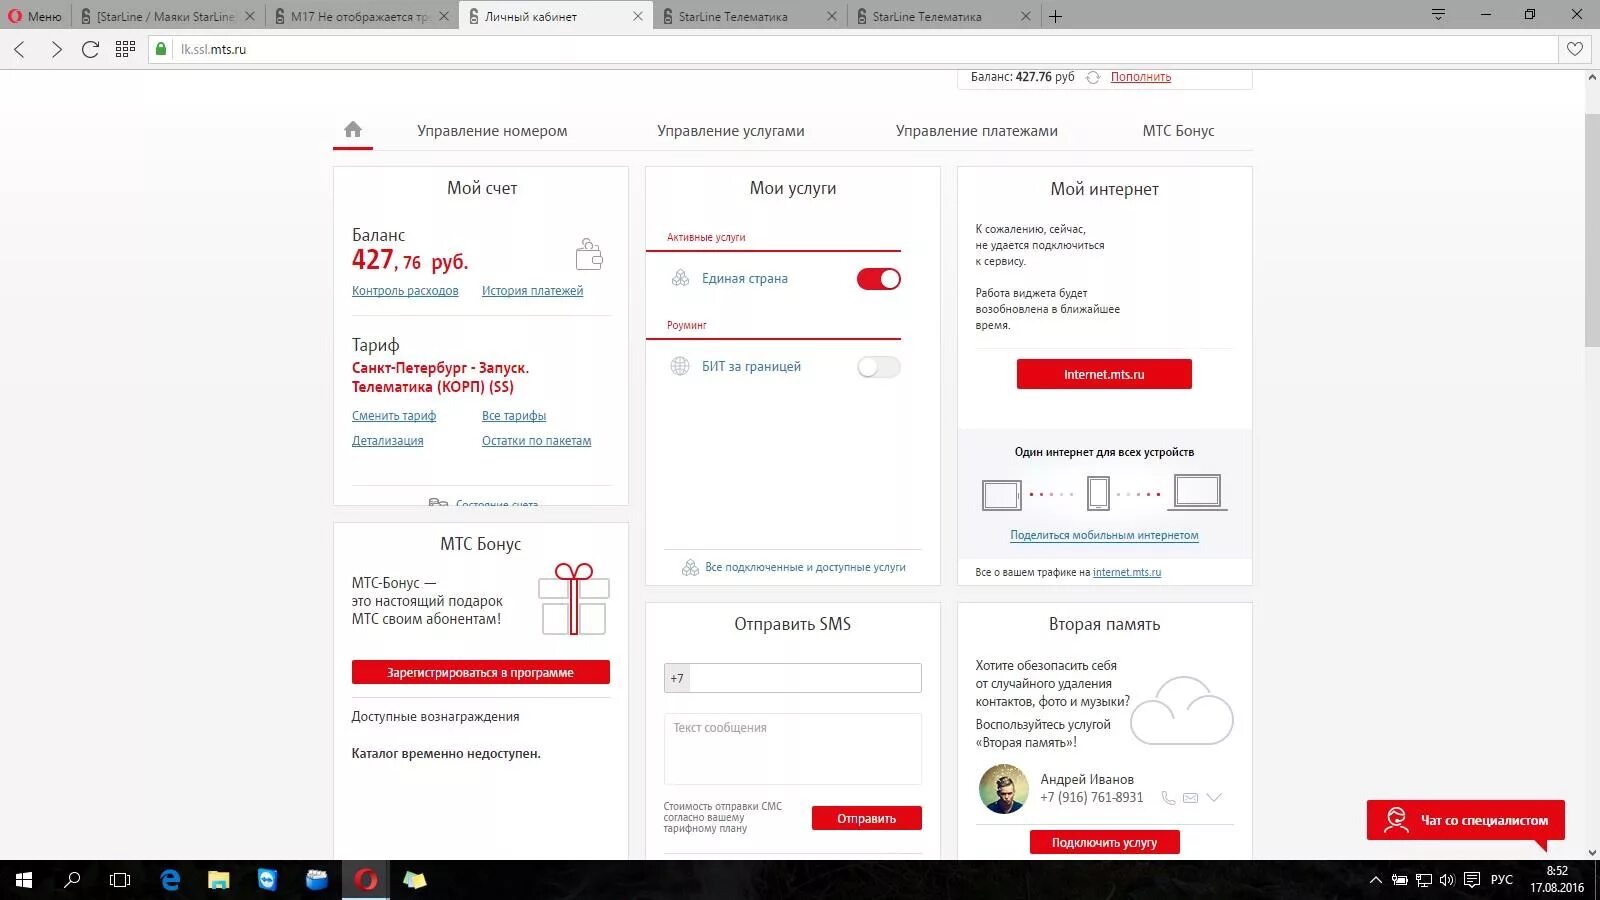Image resolution: width=1600 pixels, height=900 pixels.
Task: Open Управление услугами menu
Action: (x=731, y=131)
